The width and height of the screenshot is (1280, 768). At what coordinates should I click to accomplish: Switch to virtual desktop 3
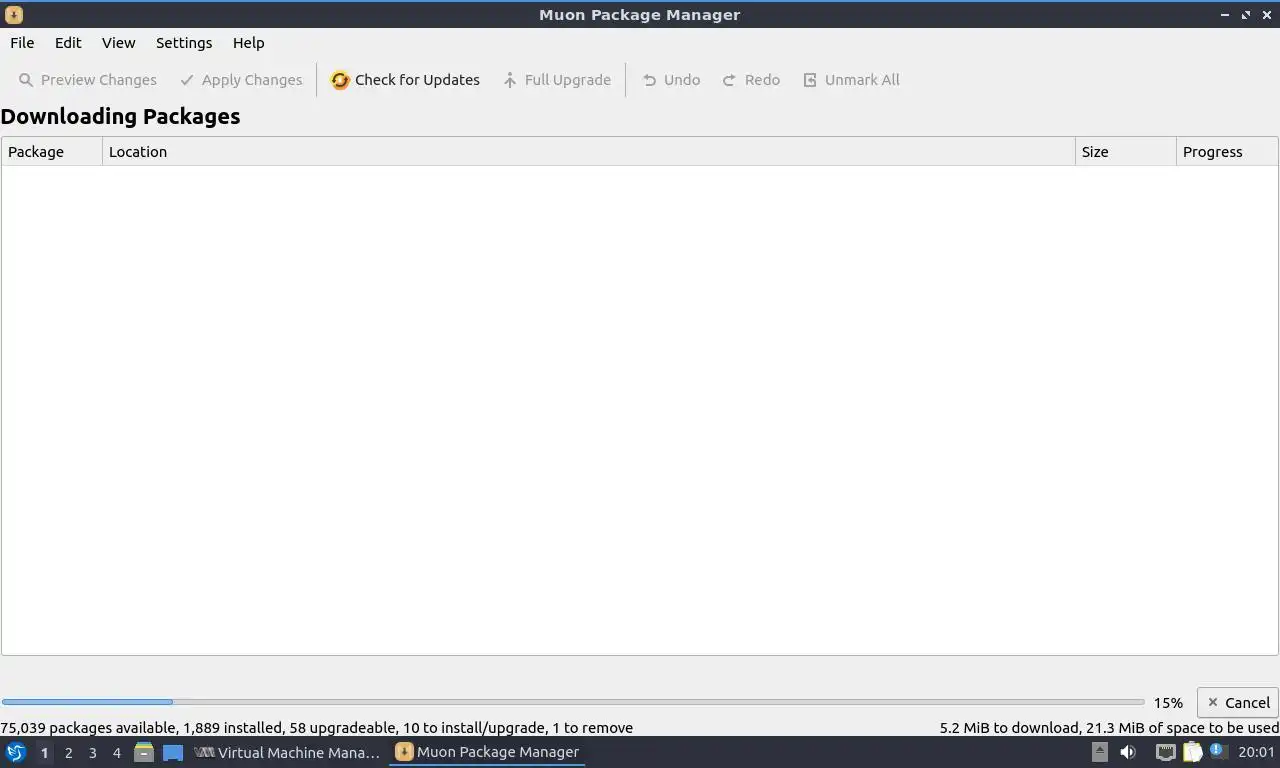pyautogui.click(x=92, y=753)
